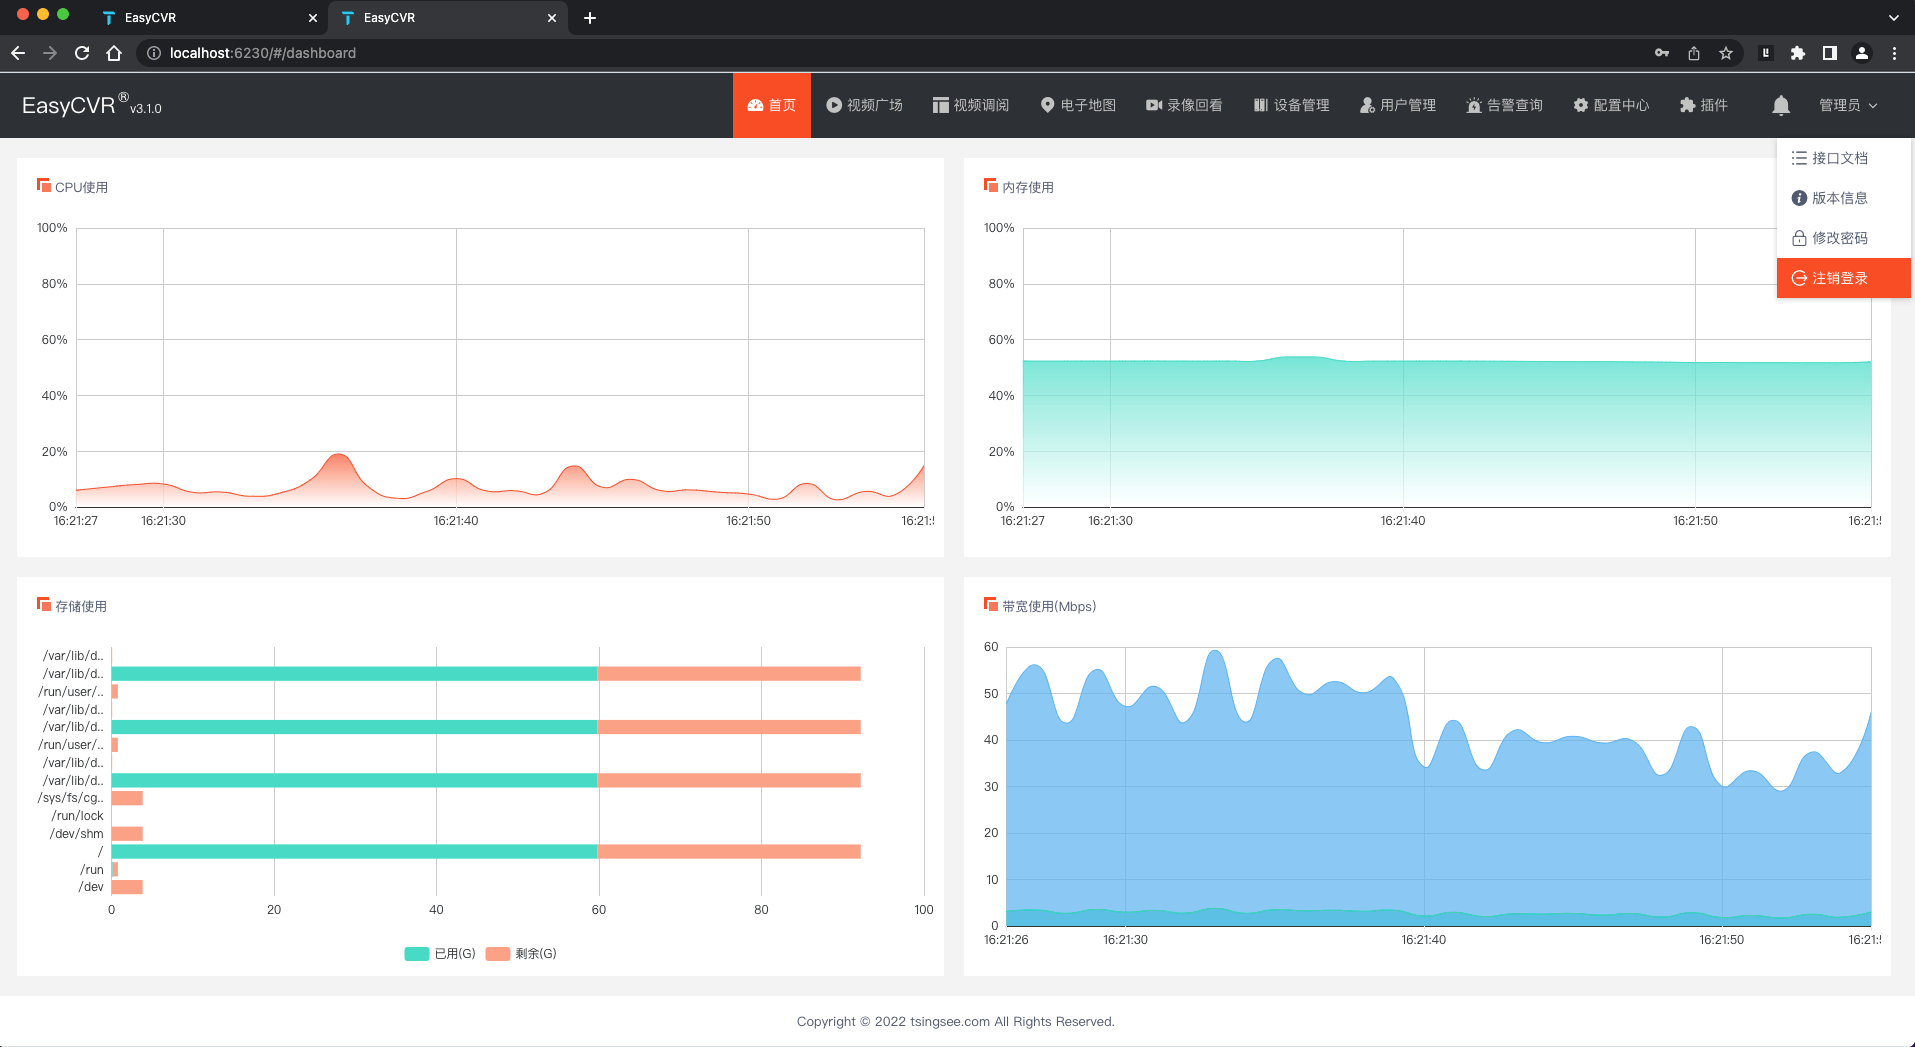Open the browser profile icon
Viewport: 1915px width, 1047px height.
click(1862, 53)
